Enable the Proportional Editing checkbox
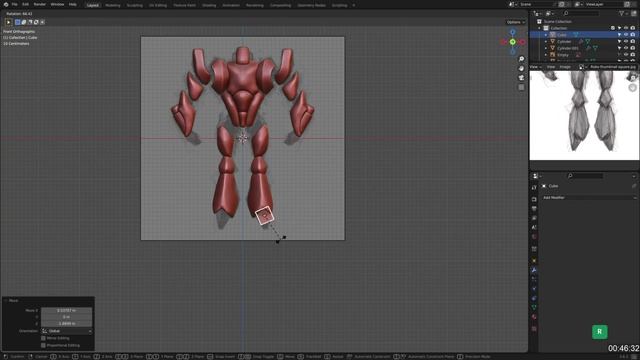This screenshot has width=640, height=360. [43, 345]
